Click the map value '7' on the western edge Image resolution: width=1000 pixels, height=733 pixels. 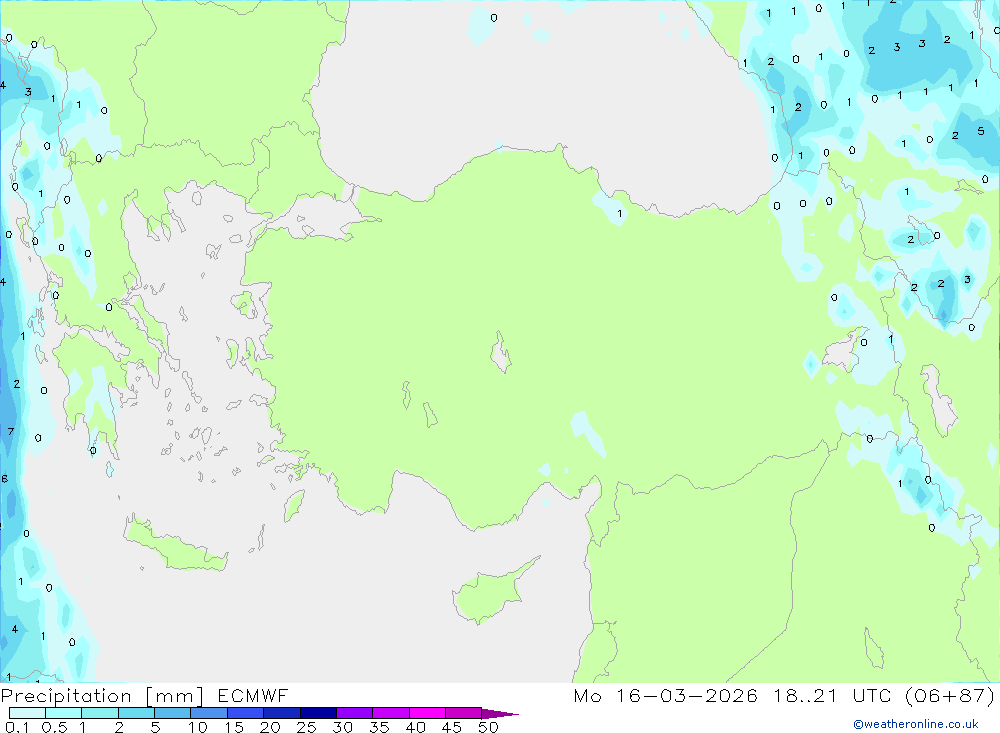11,432
